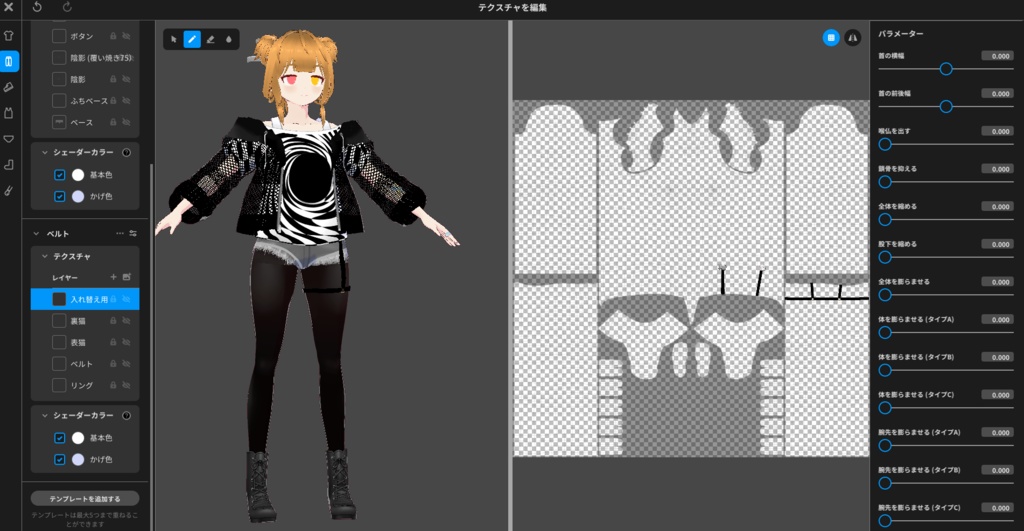Image resolution: width=1024 pixels, height=531 pixels.
Task: Open the bottom brush-like sidebar icon
Action: [8, 190]
